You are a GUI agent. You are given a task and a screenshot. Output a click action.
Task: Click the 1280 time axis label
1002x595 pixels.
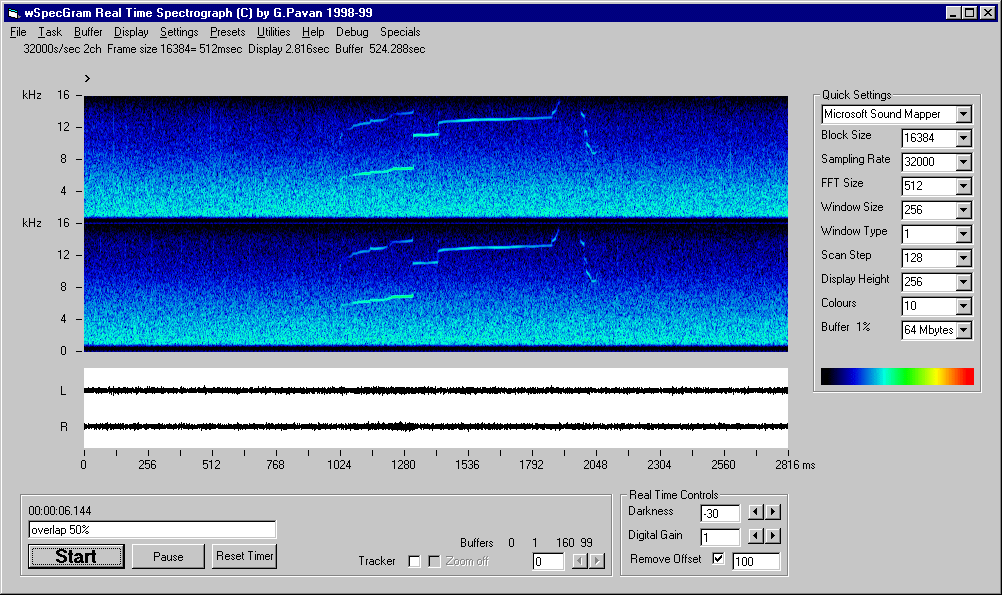(x=403, y=465)
